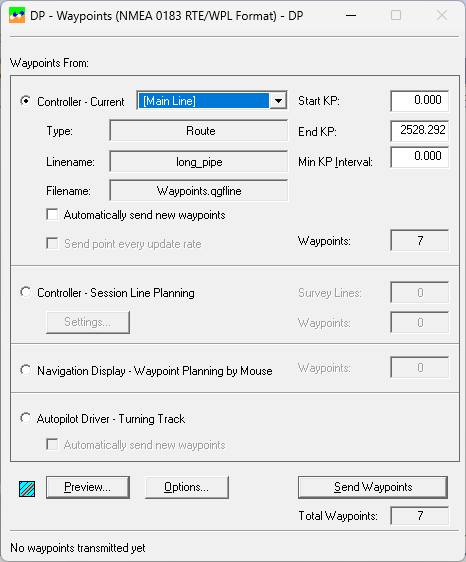The height and width of the screenshot is (562, 466).
Task: Click the Min KP Interval field
Action: [x=419, y=157]
